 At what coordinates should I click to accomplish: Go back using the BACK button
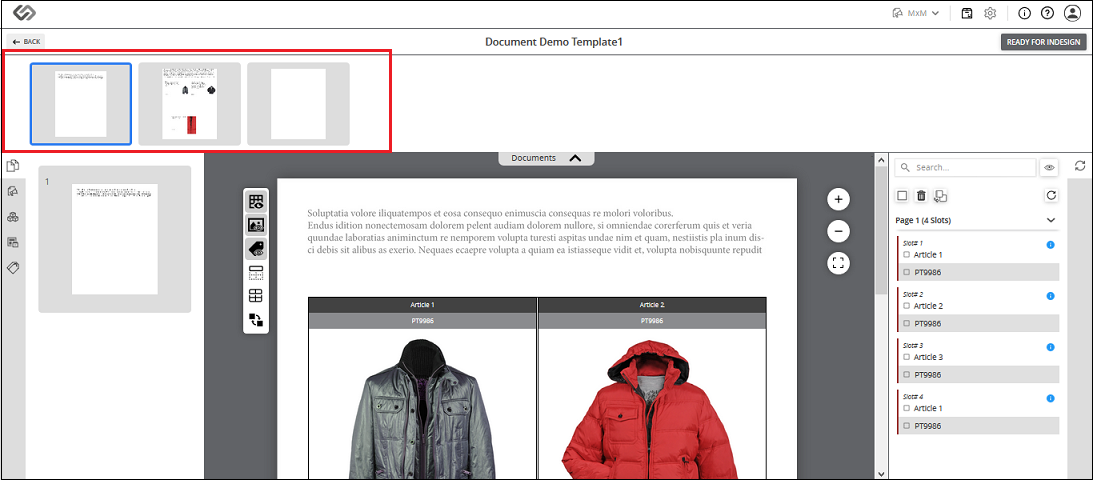point(26,42)
